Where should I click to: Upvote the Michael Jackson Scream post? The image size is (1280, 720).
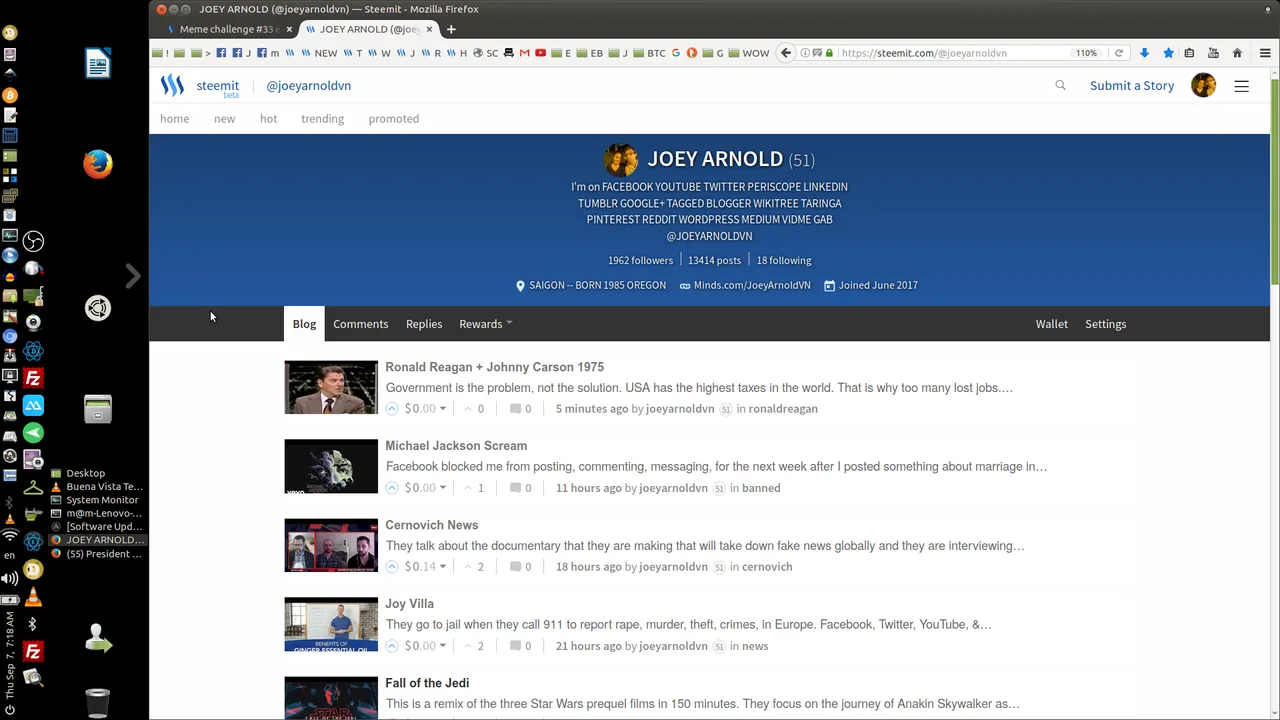pos(392,488)
